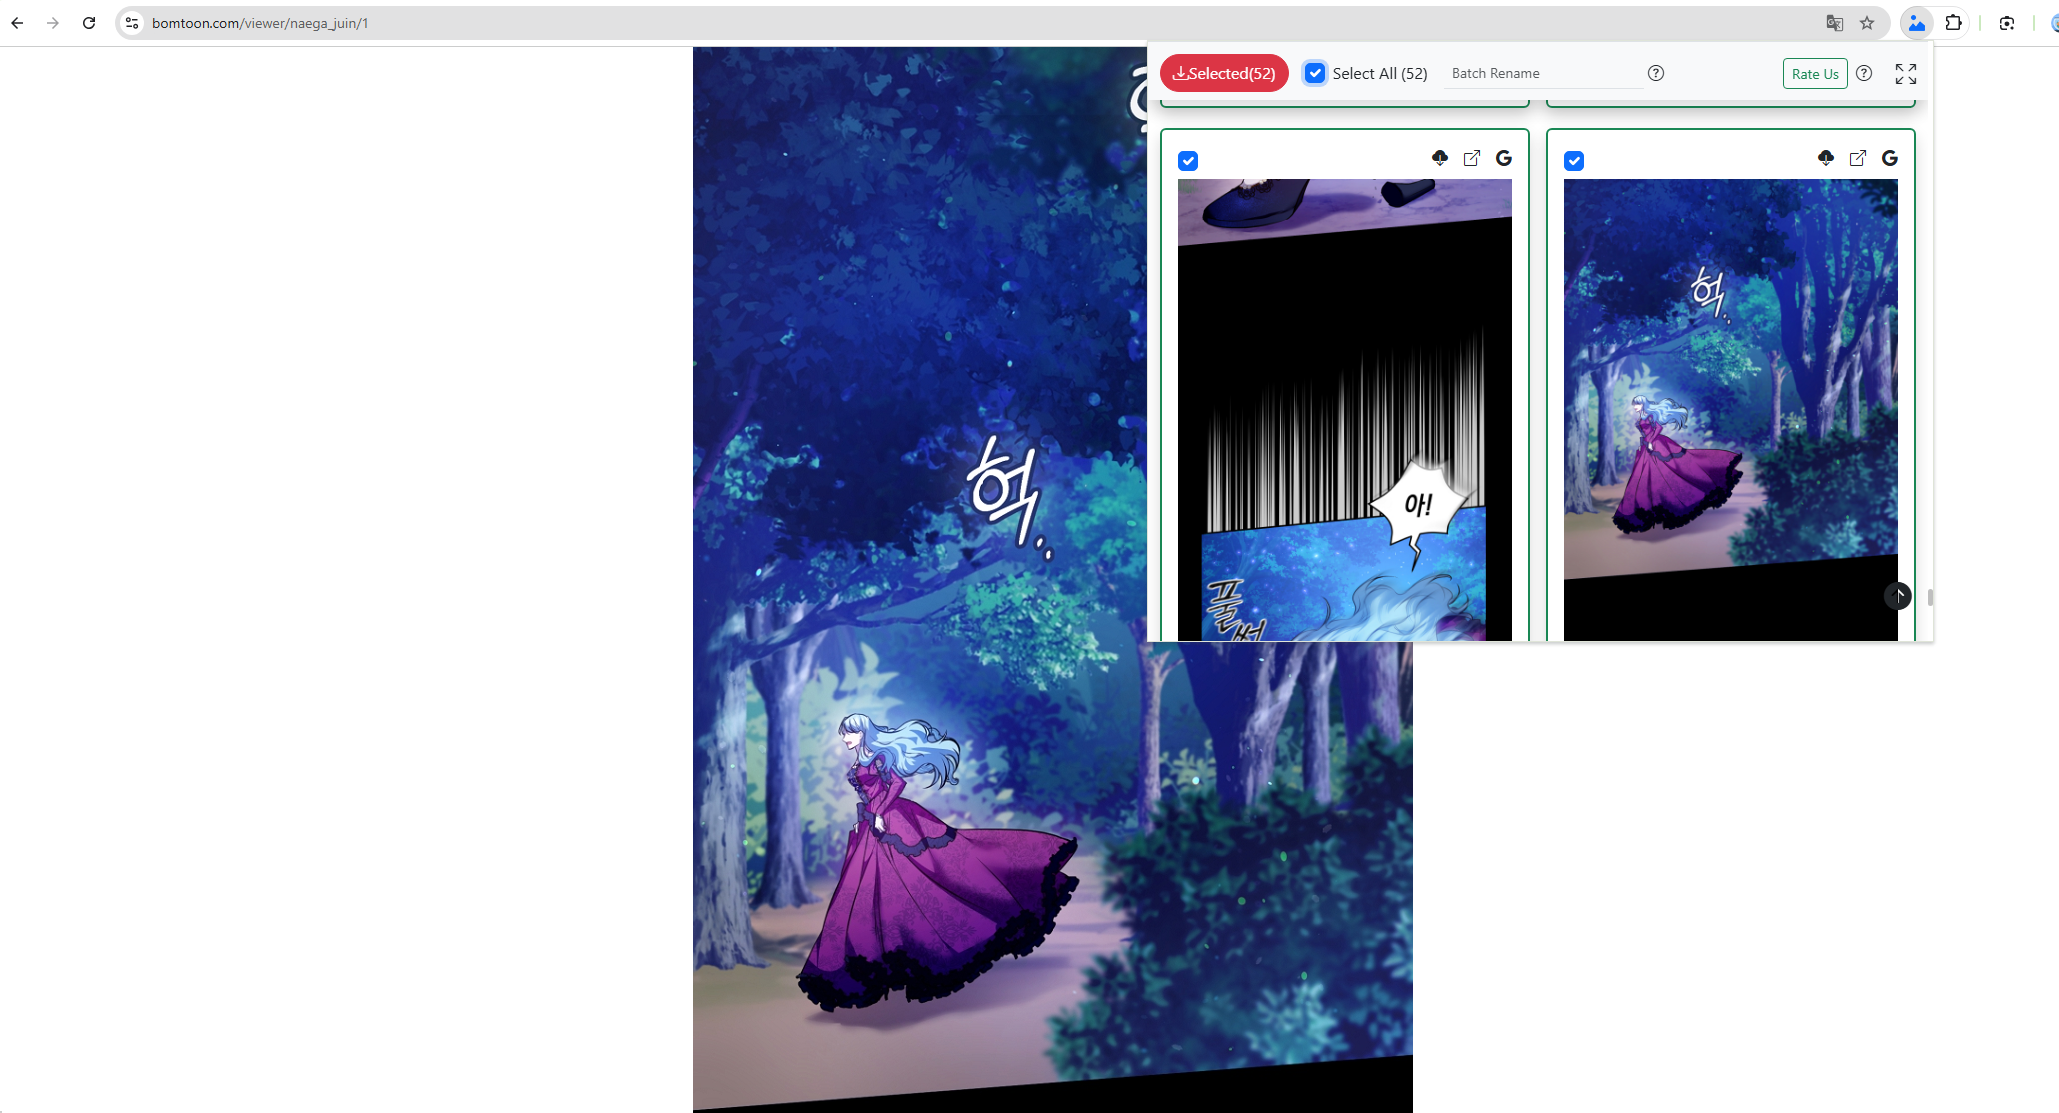Open site information icon in address bar
Image resolution: width=2059 pixels, height=1113 pixels.
[132, 23]
